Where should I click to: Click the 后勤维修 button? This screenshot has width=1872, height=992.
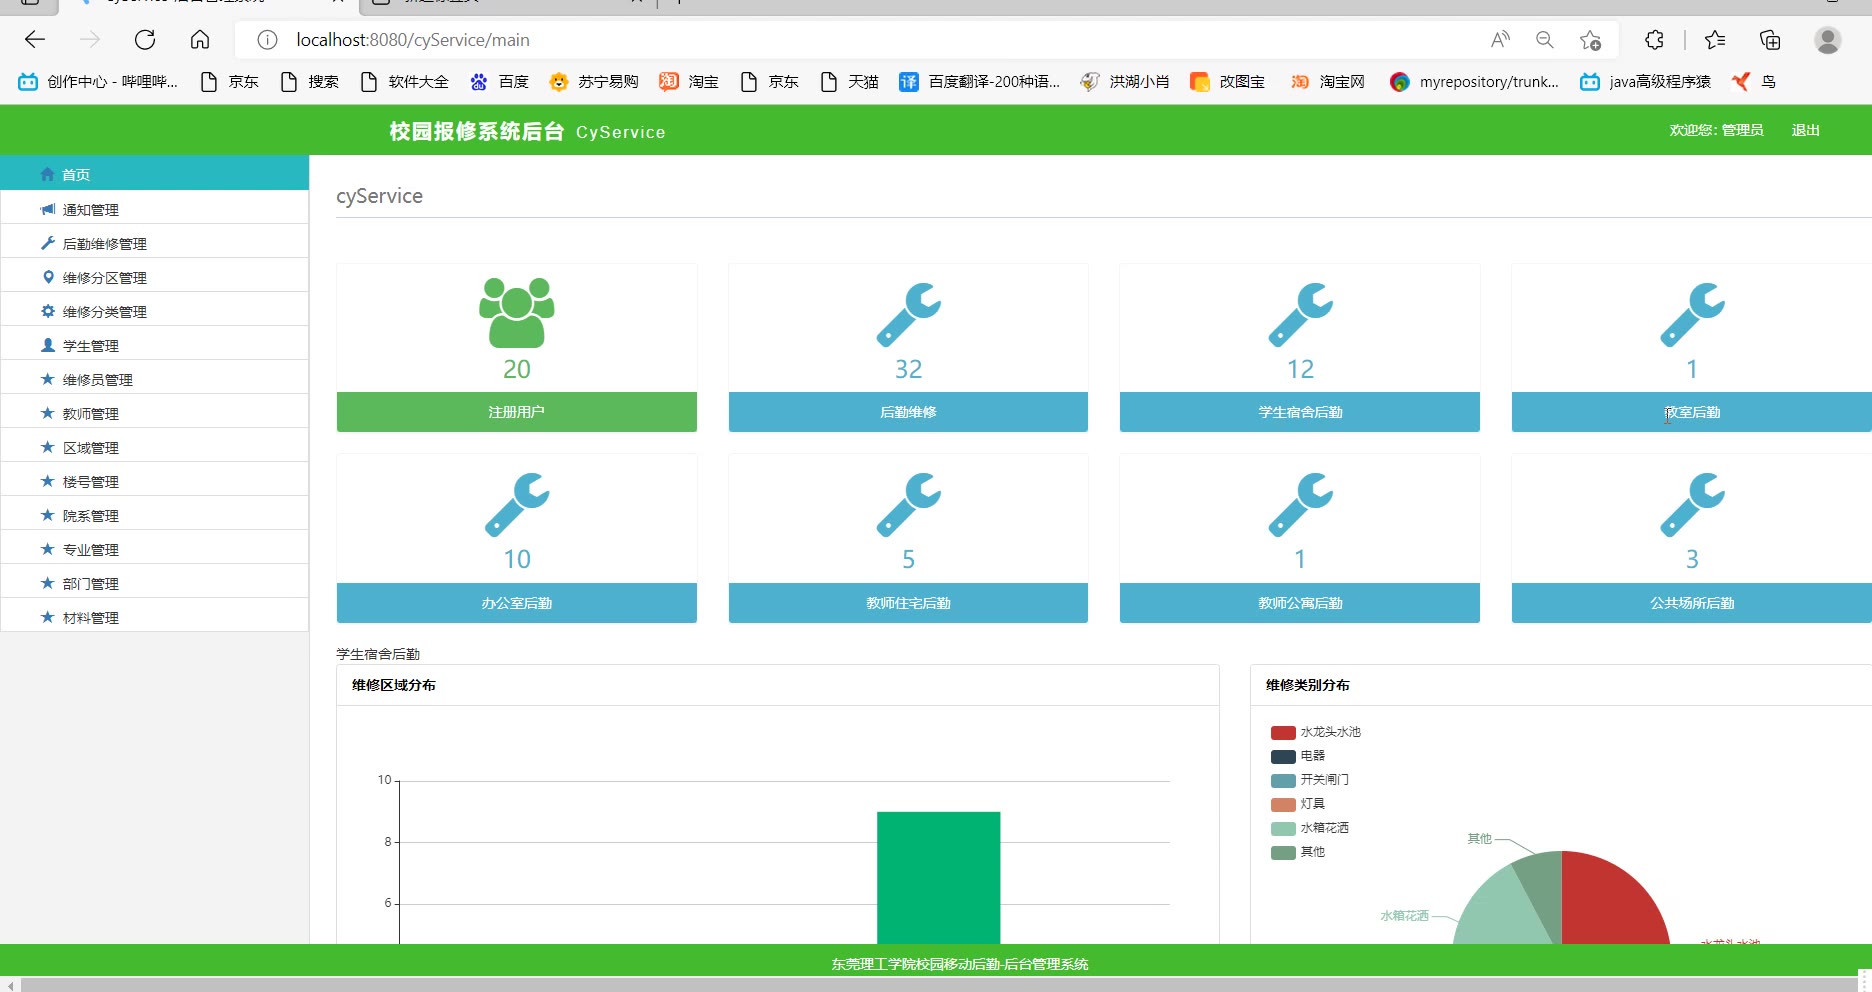(908, 412)
